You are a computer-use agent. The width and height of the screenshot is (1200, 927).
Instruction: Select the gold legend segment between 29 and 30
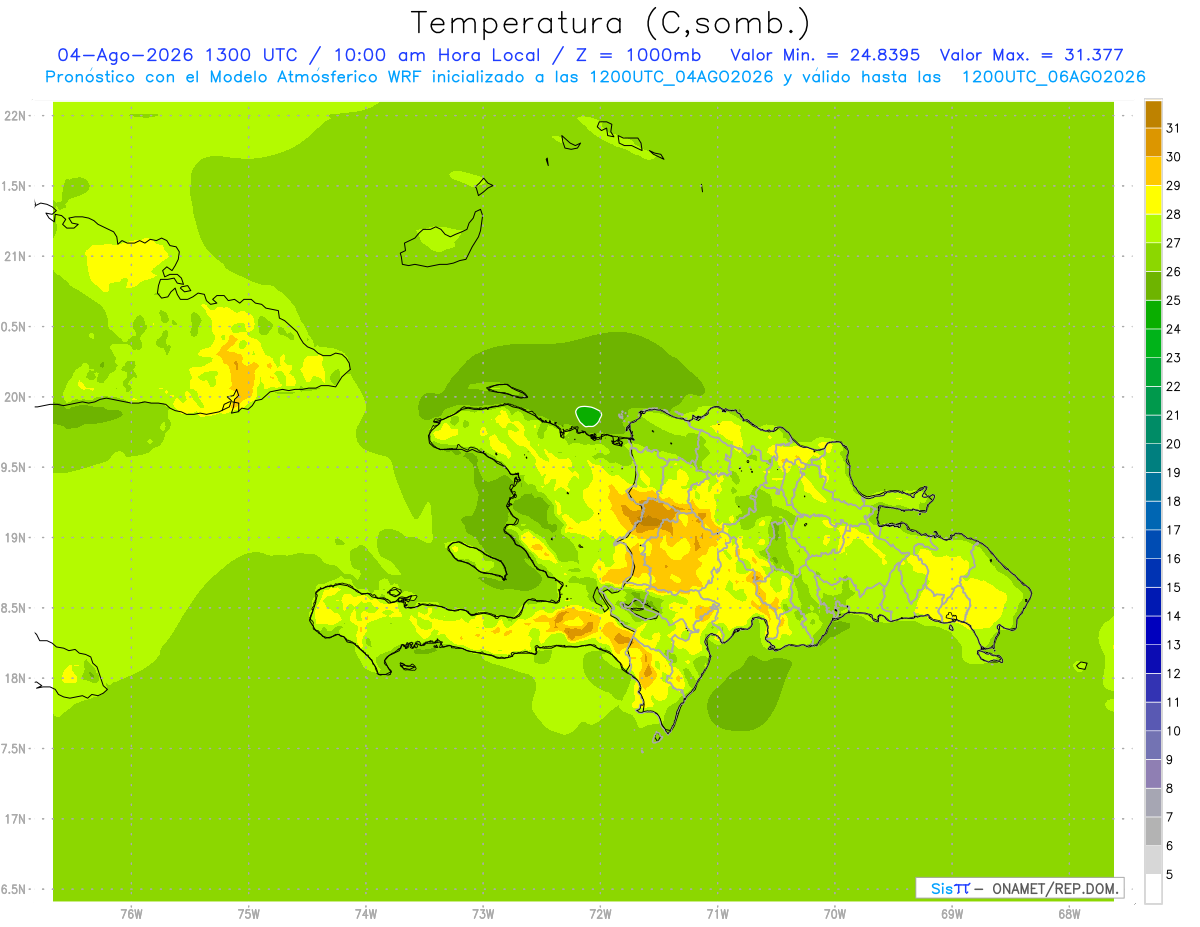(1153, 171)
